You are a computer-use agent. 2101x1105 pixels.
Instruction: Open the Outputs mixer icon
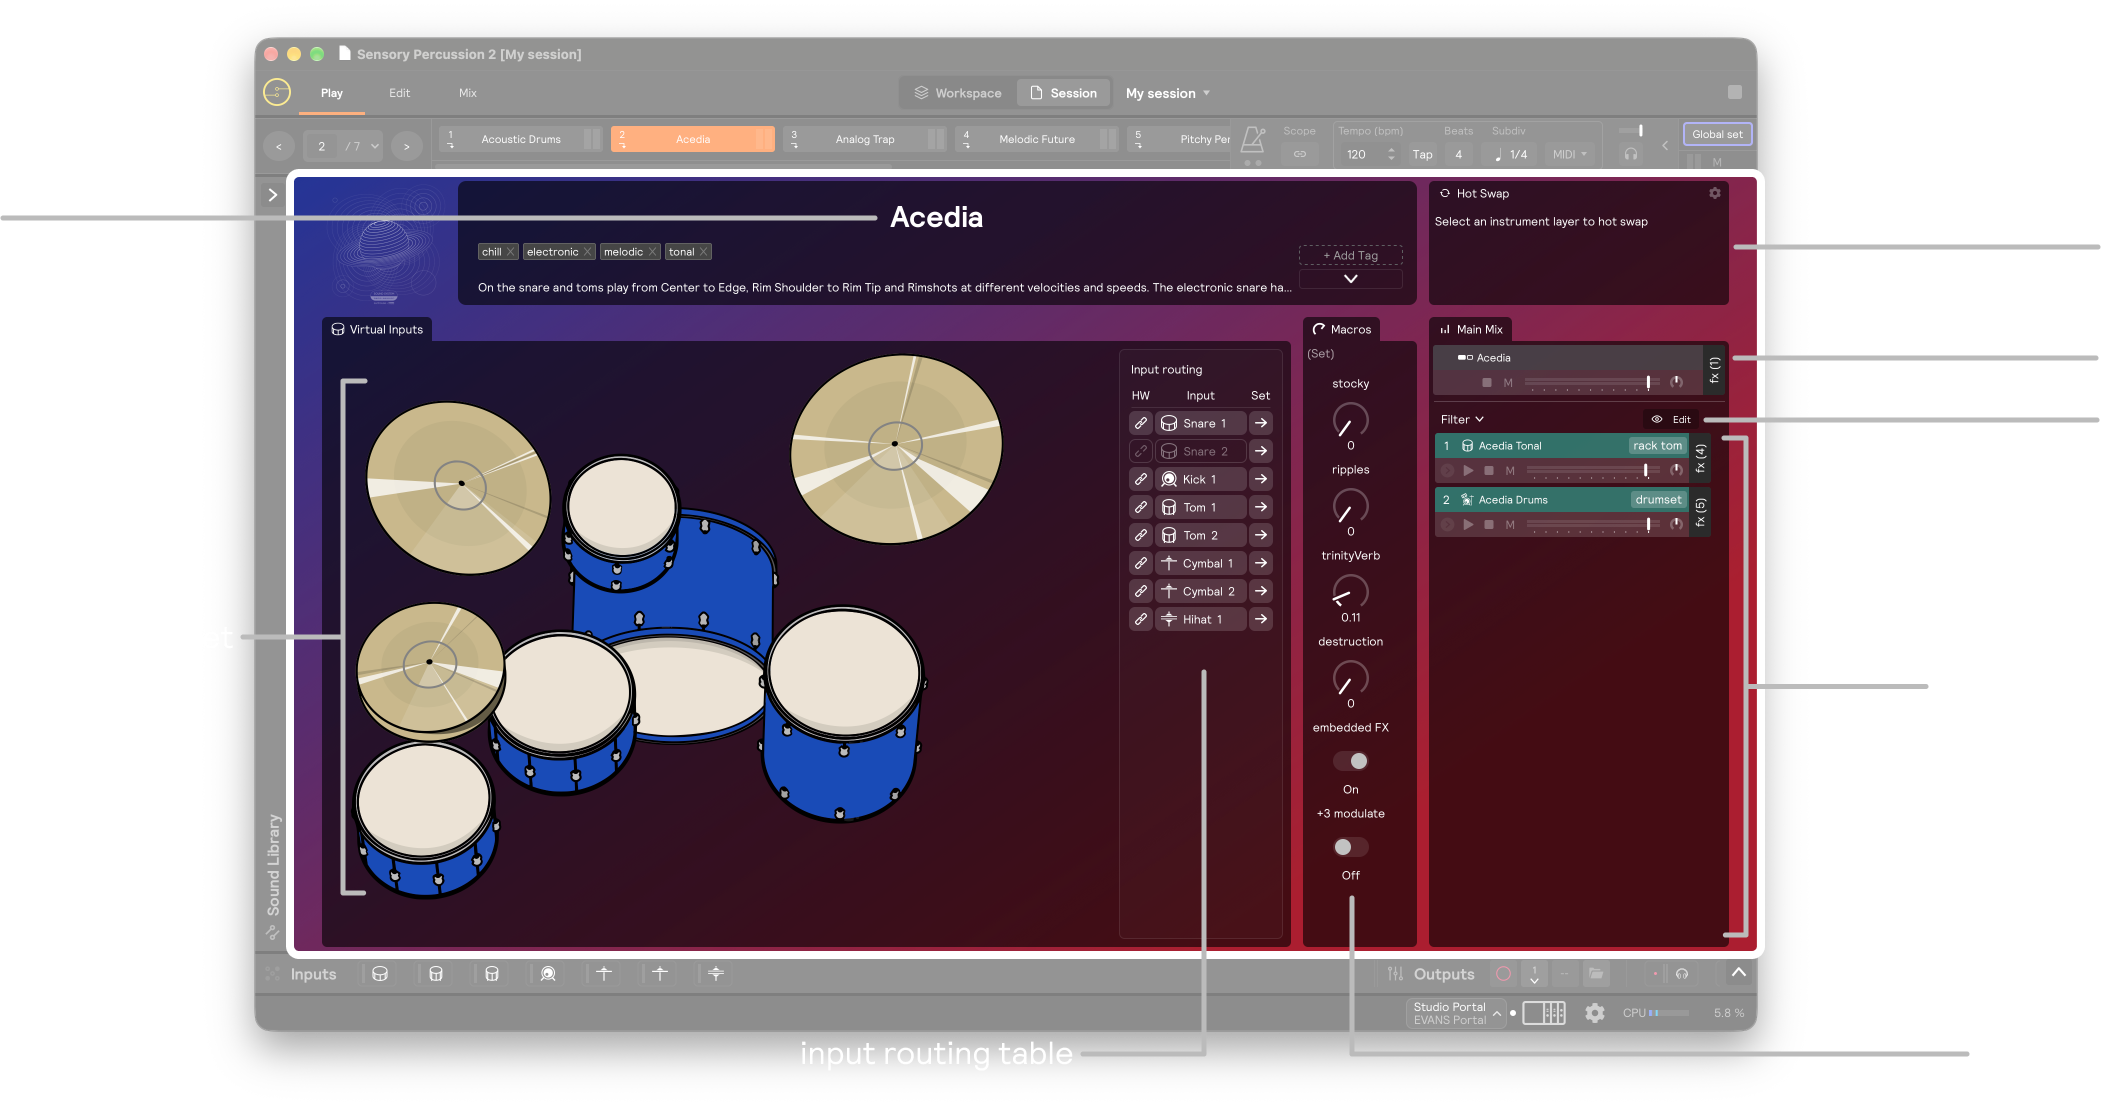click(1395, 974)
